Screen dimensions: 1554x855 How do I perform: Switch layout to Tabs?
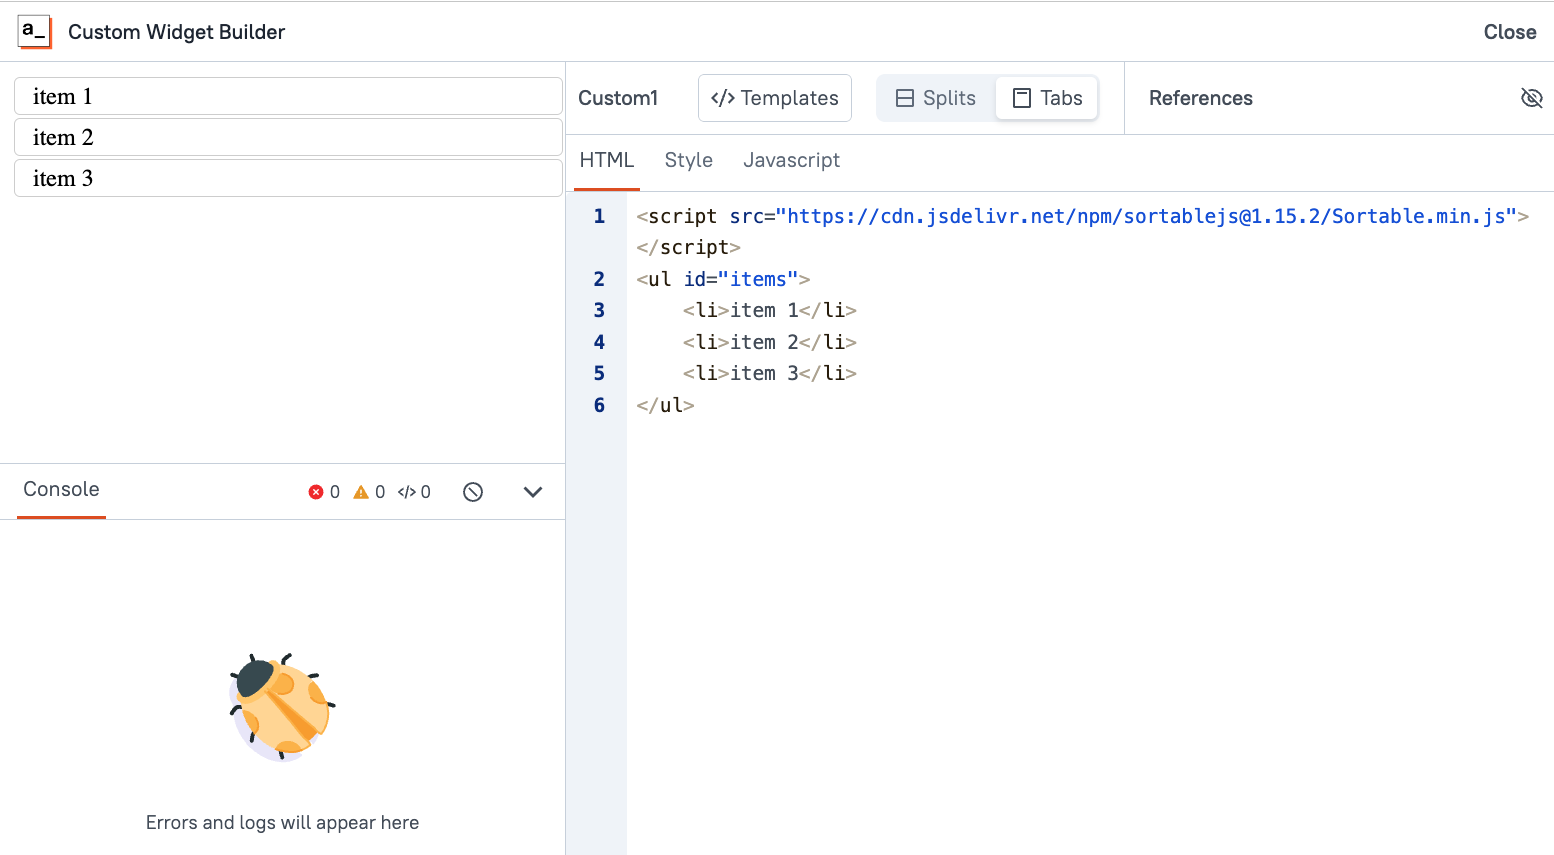click(1047, 98)
